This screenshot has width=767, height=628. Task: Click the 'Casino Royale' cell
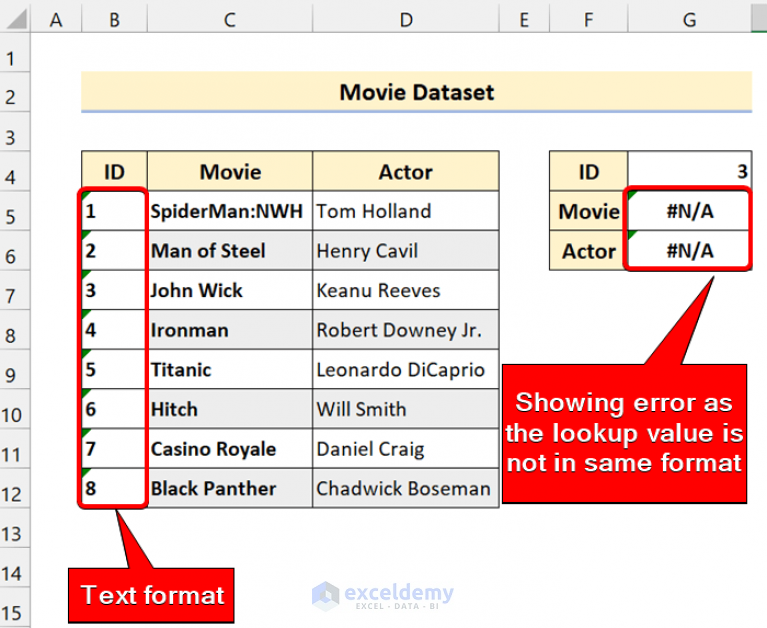[229, 449]
